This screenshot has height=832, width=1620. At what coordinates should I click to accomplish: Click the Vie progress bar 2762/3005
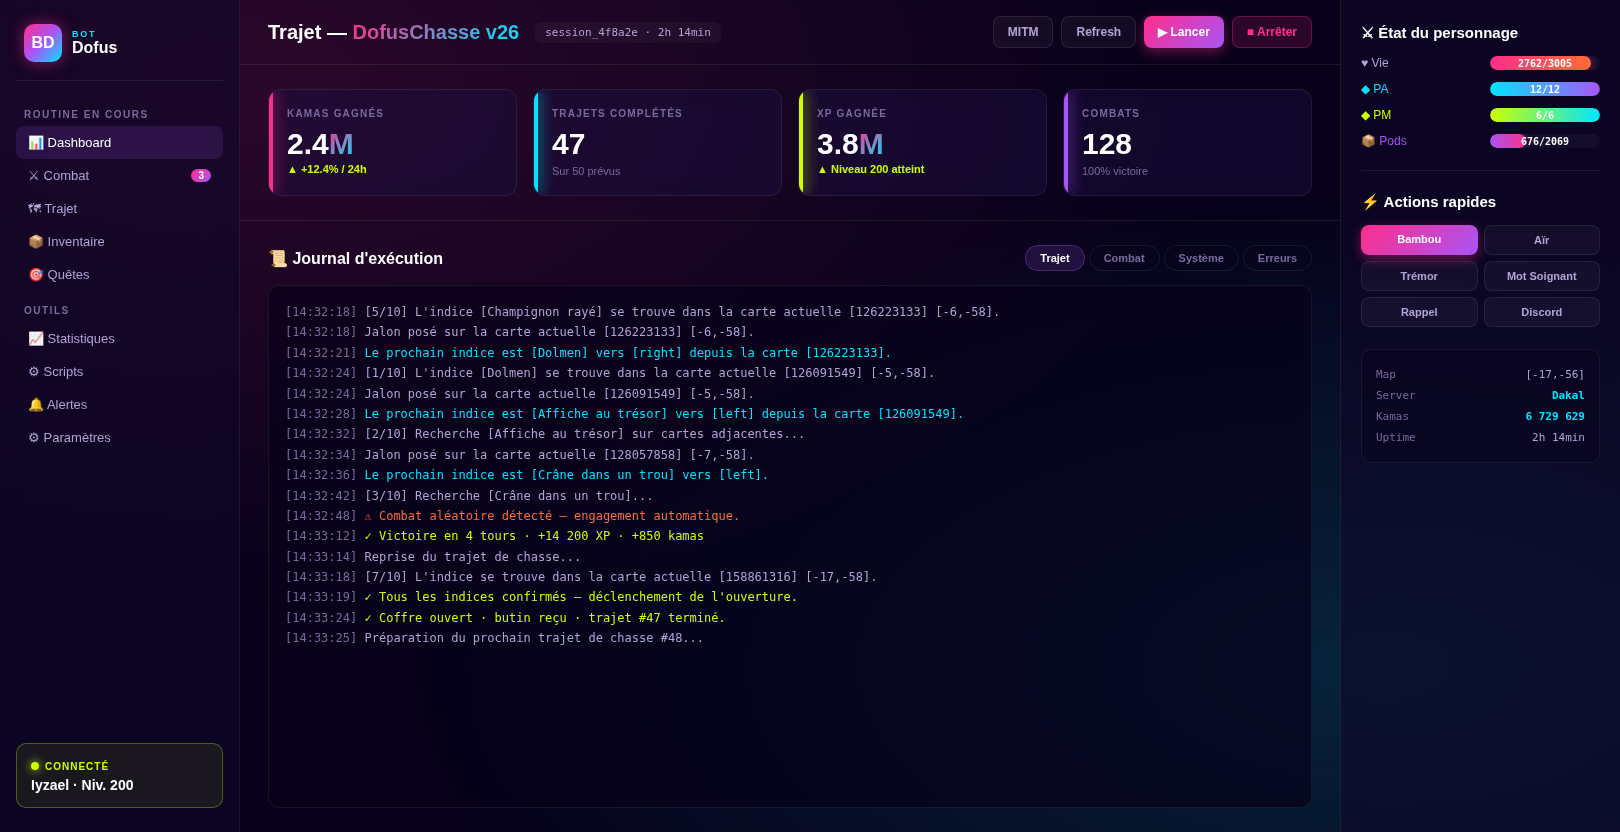(1545, 63)
